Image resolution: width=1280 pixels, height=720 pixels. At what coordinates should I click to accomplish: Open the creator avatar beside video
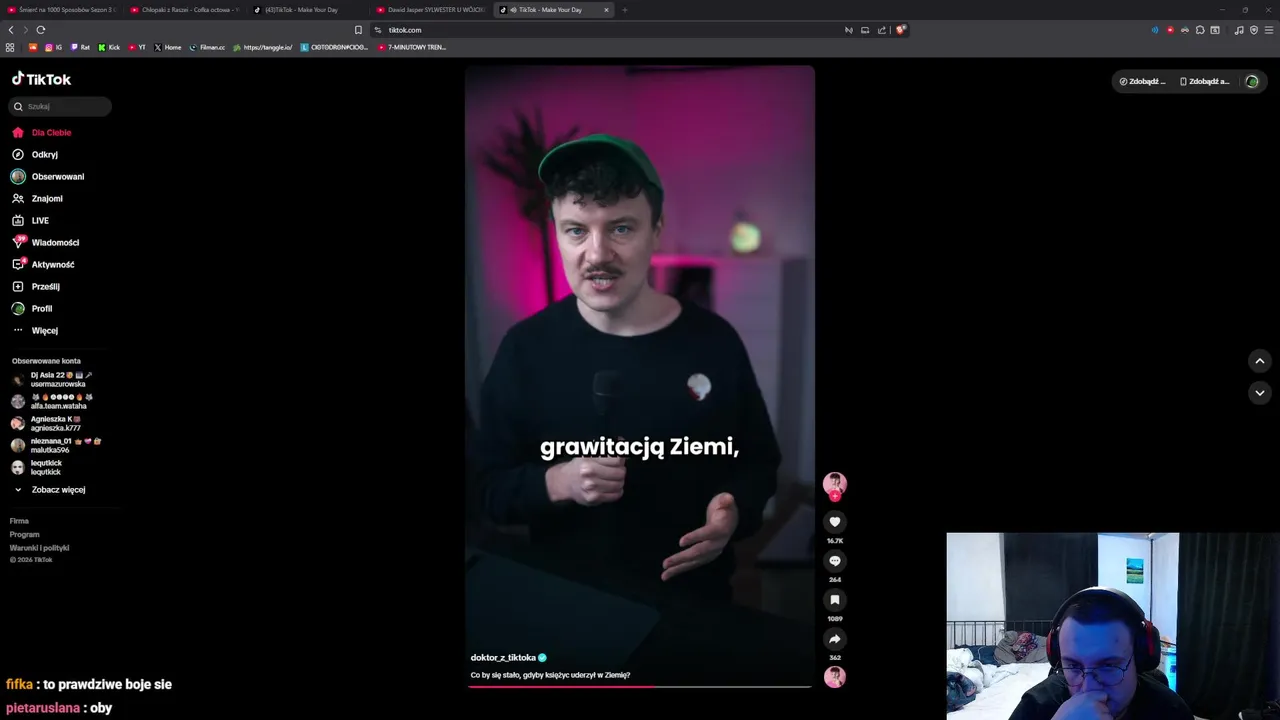pyautogui.click(x=835, y=484)
